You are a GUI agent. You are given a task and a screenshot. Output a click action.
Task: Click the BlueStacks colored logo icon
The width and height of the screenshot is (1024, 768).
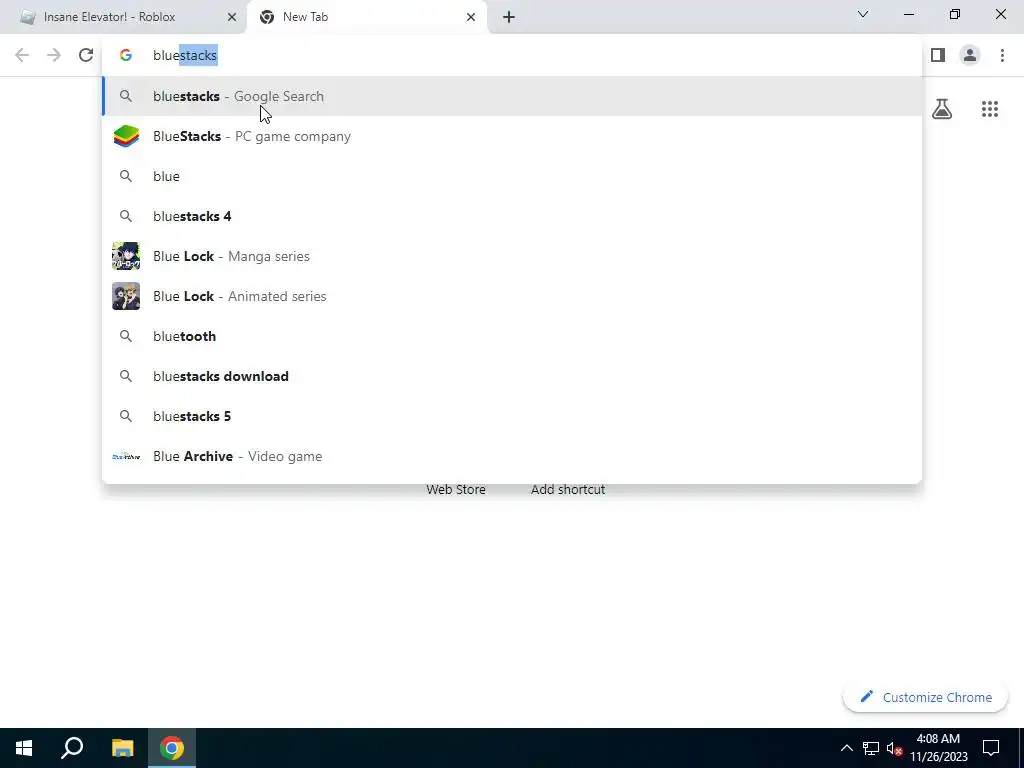coord(126,136)
